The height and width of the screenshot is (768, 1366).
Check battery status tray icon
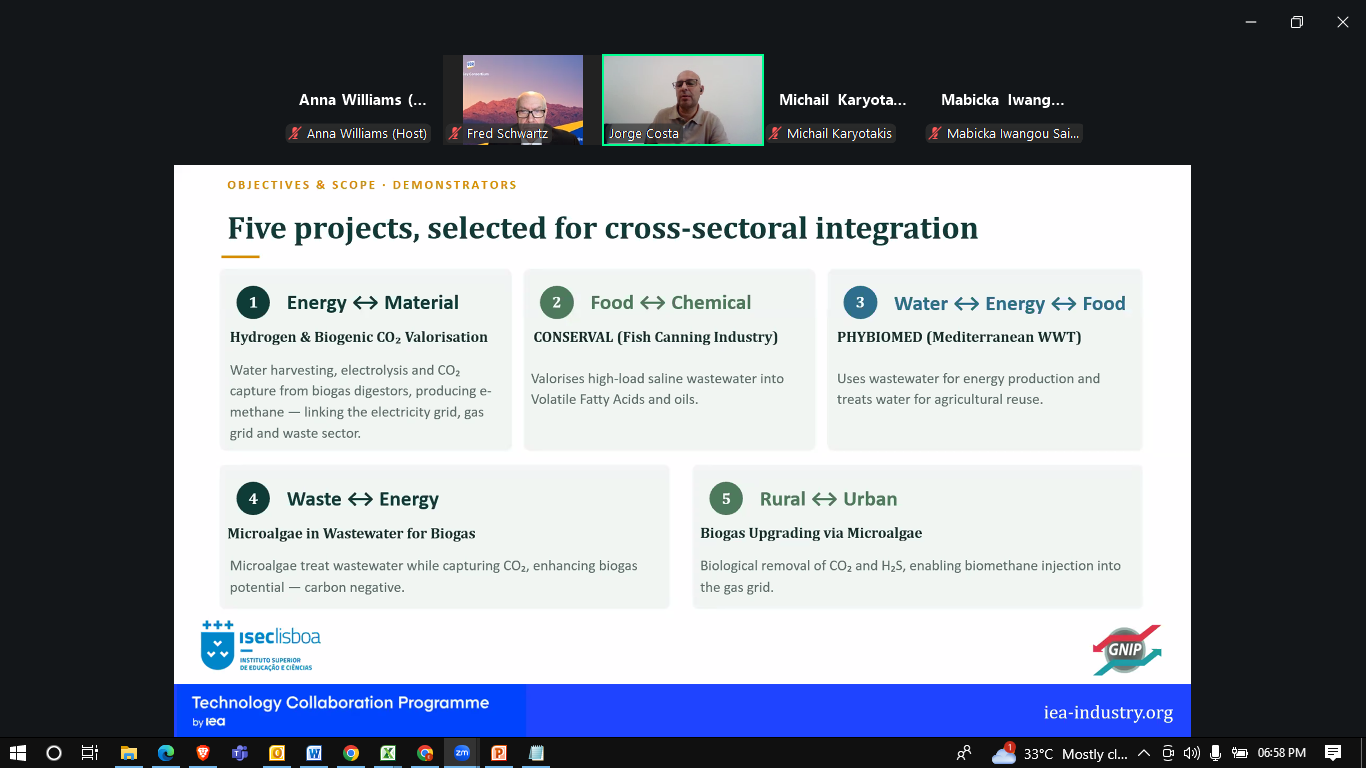click(1240, 753)
